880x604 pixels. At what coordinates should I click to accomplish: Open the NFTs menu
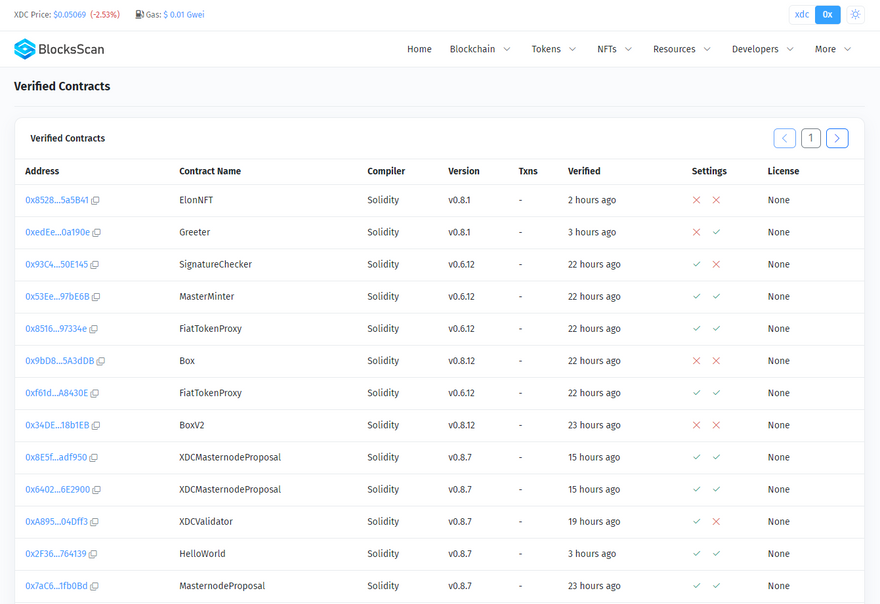[x=614, y=49]
